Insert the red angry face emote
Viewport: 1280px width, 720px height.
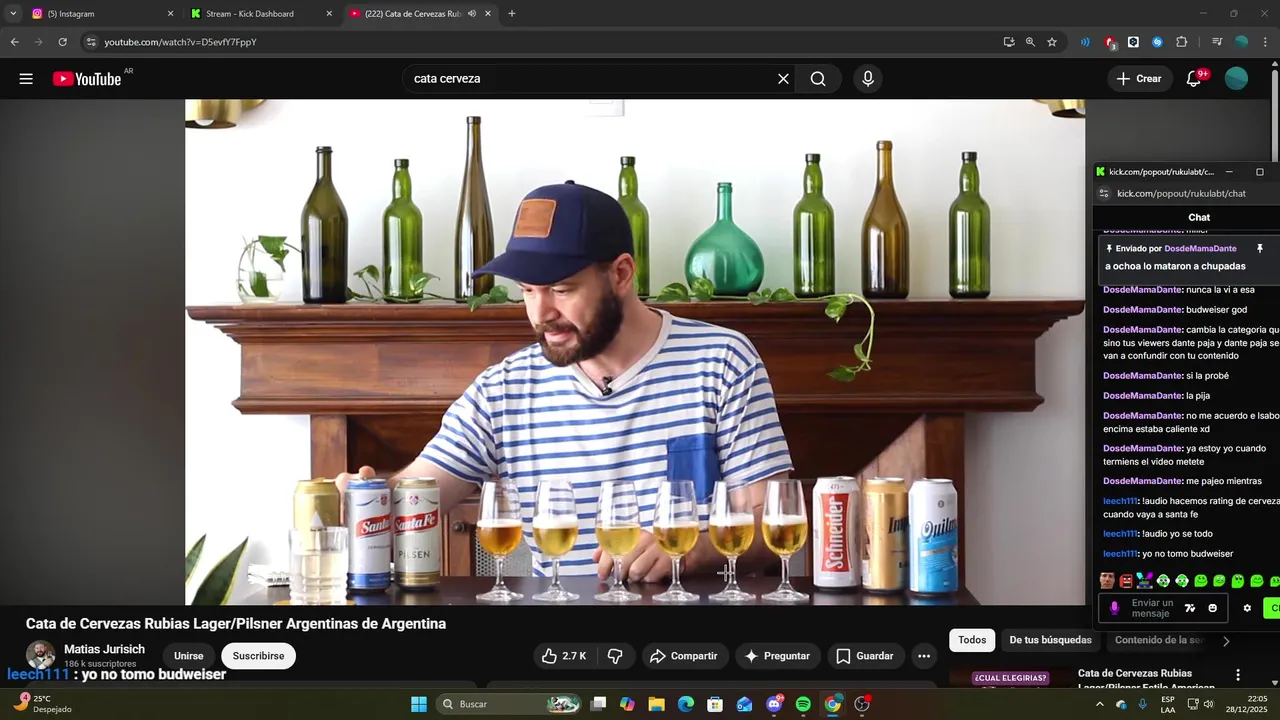(x=1126, y=581)
